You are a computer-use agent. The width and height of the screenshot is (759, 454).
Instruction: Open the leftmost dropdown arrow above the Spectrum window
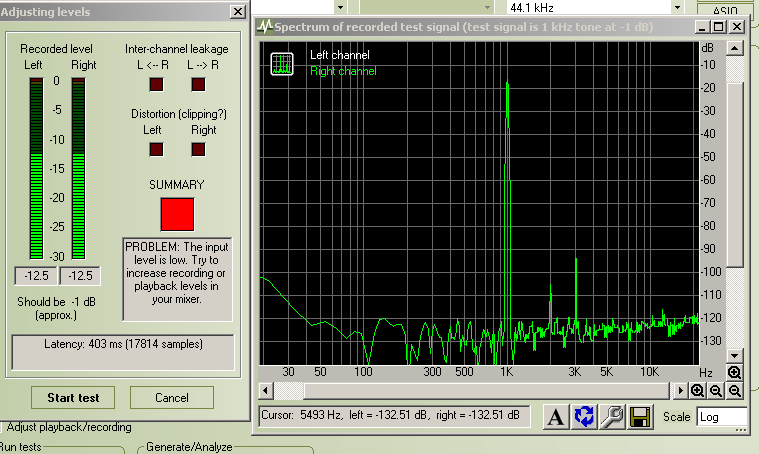[x=340, y=7]
